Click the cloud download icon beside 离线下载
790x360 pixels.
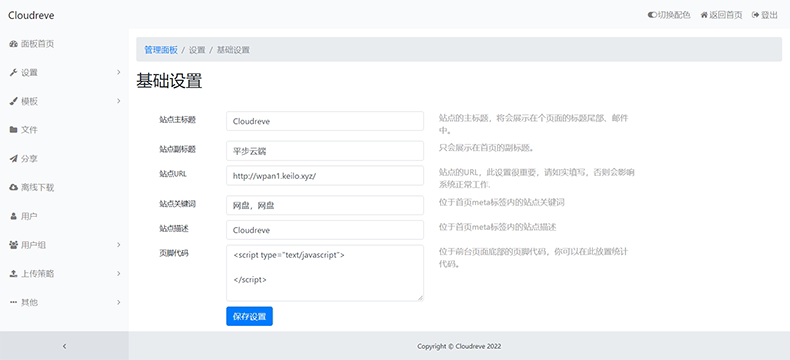click(x=14, y=187)
